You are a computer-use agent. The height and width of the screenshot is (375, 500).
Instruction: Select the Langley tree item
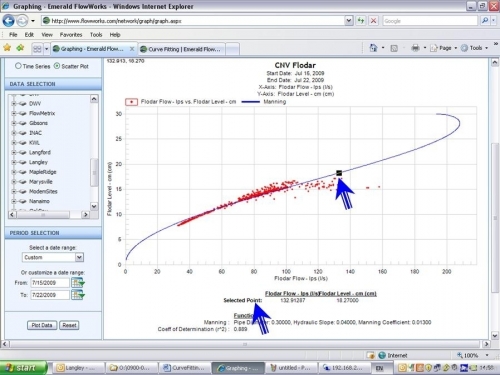[x=38, y=162]
